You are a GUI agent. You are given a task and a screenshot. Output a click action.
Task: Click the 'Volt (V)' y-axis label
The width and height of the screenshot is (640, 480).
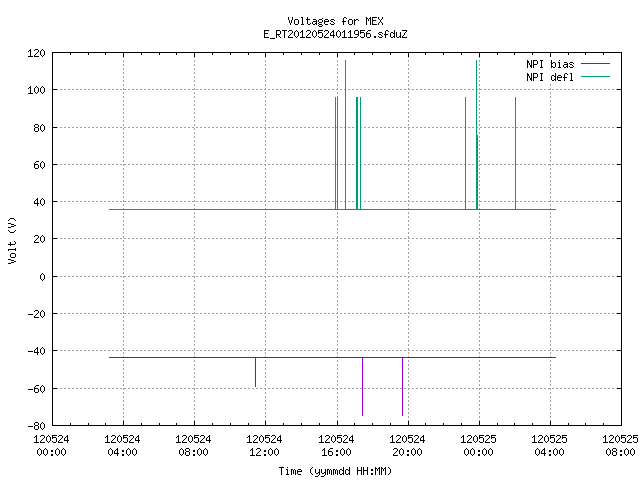coord(12,240)
